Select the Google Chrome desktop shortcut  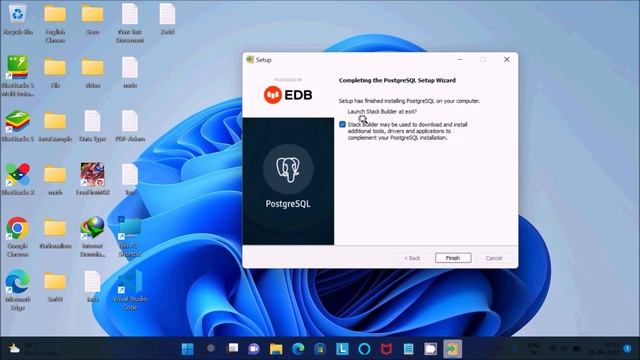[18, 237]
